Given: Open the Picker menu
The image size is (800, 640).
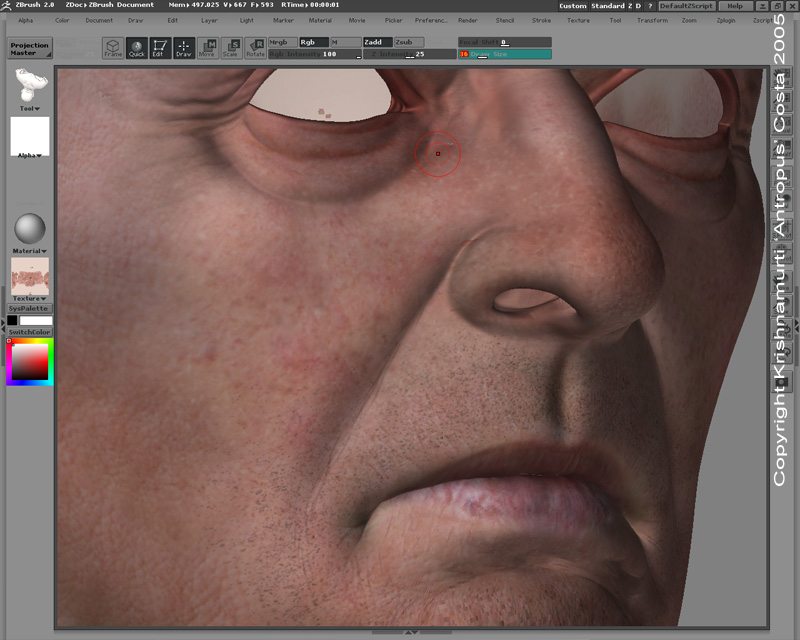Looking at the screenshot, I should pos(393,20).
